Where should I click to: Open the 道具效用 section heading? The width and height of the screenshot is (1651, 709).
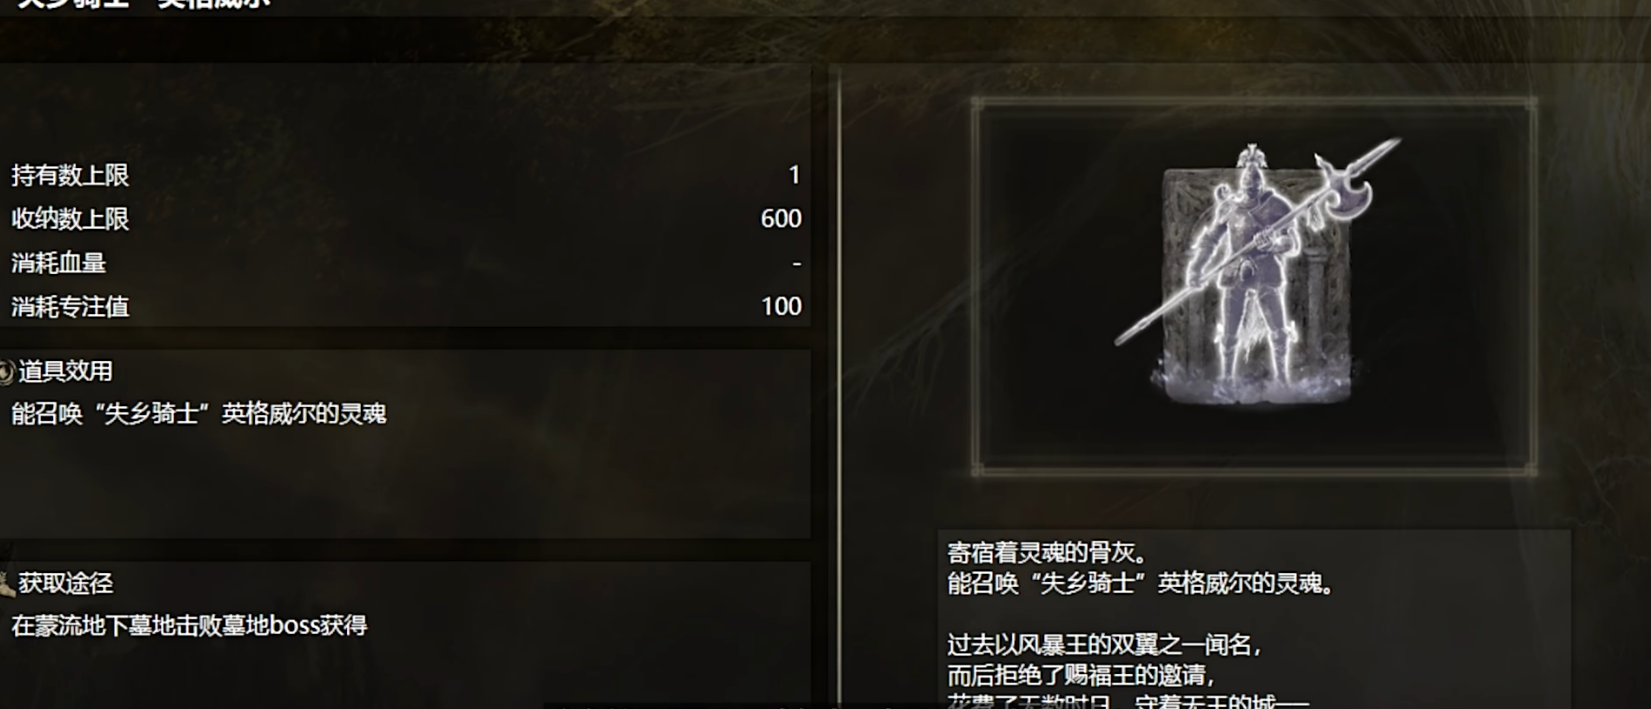65,372
